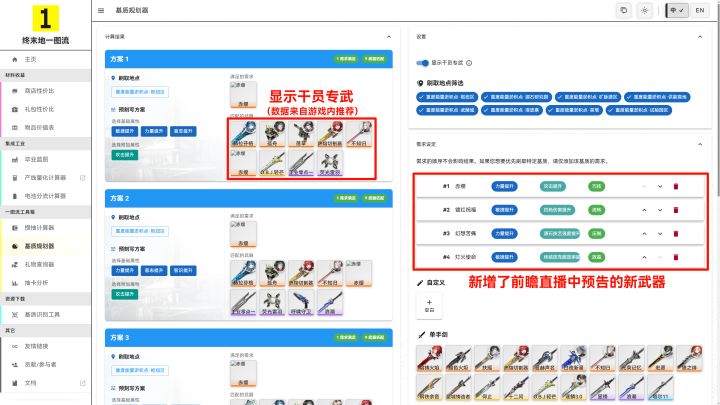
Task: Click location chip under 方案 1 刷取地点
Action: (140, 92)
